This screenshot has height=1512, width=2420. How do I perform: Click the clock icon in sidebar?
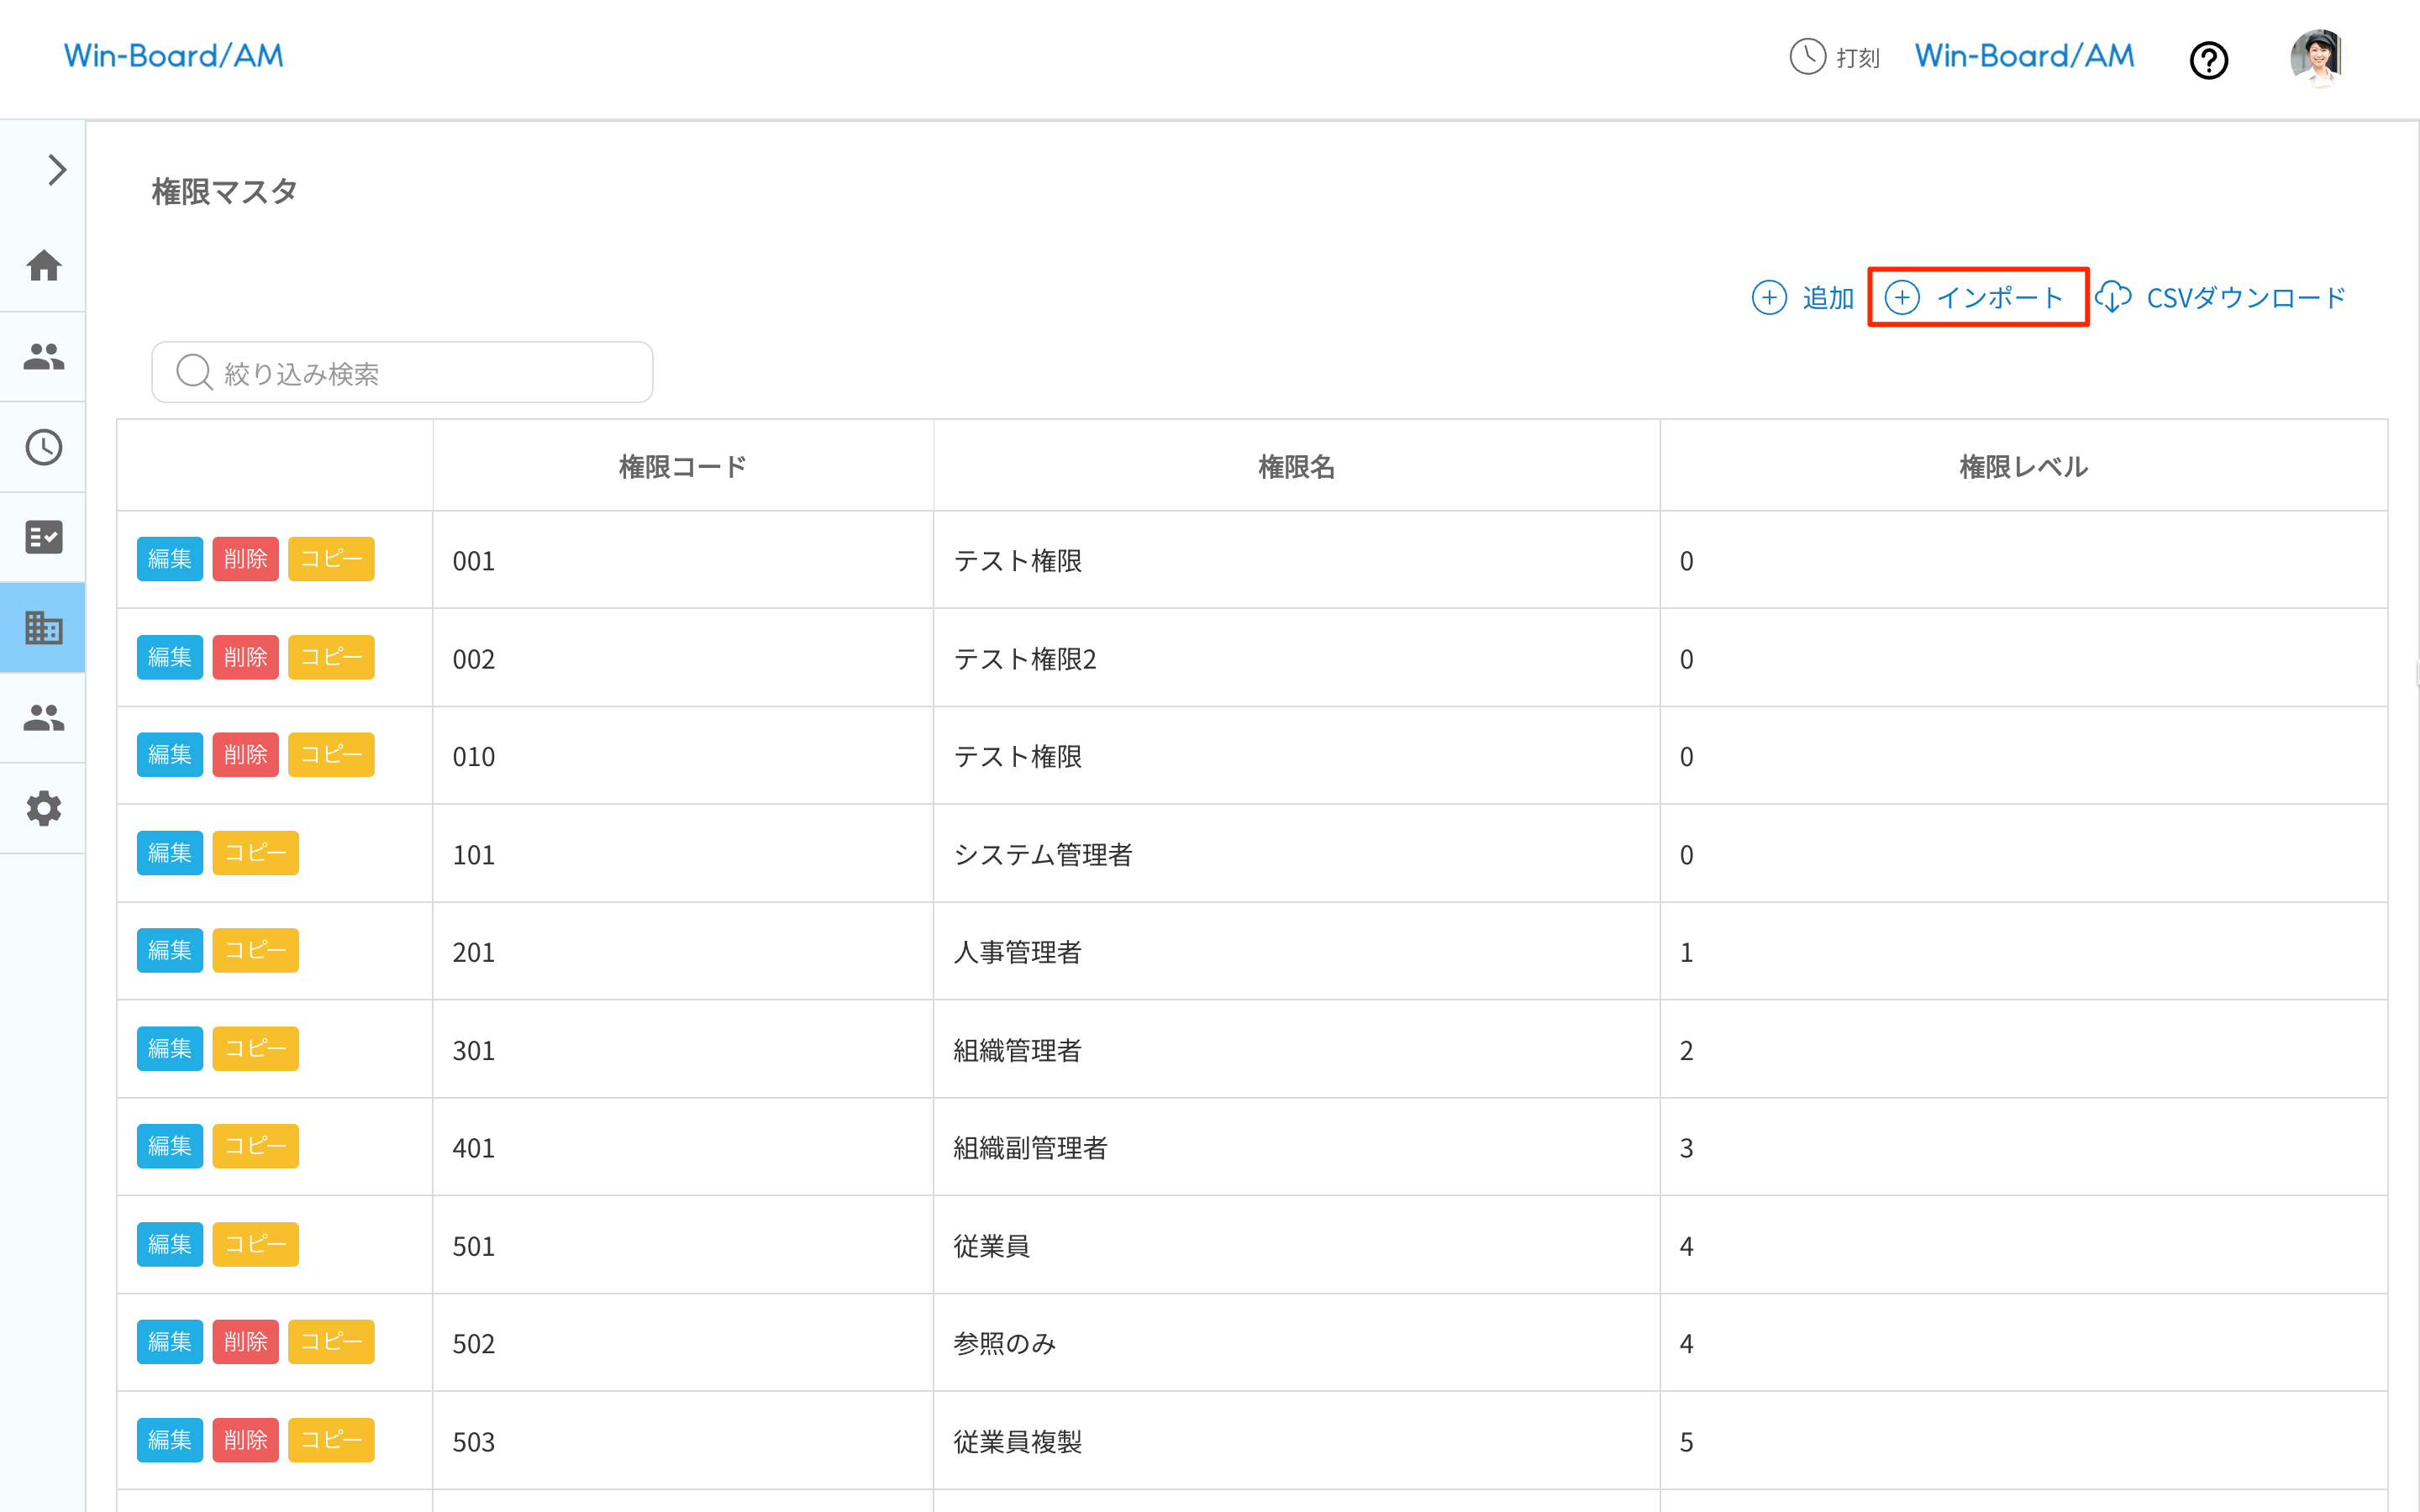[43, 447]
